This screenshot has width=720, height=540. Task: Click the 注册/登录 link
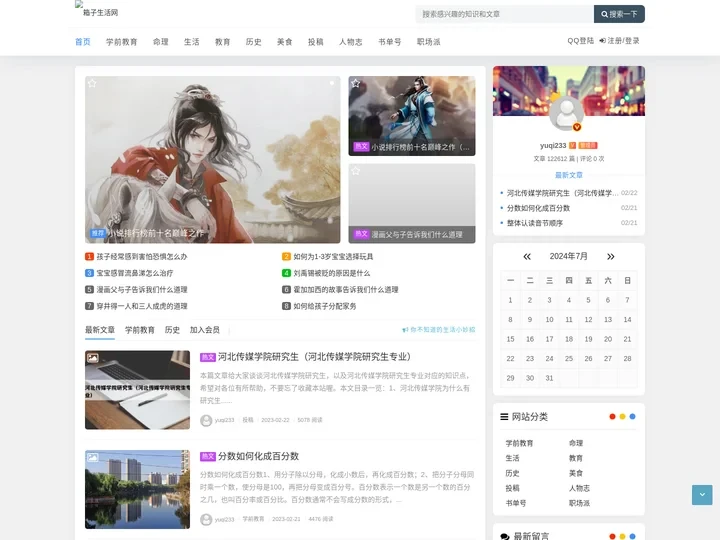tap(619, 41)
